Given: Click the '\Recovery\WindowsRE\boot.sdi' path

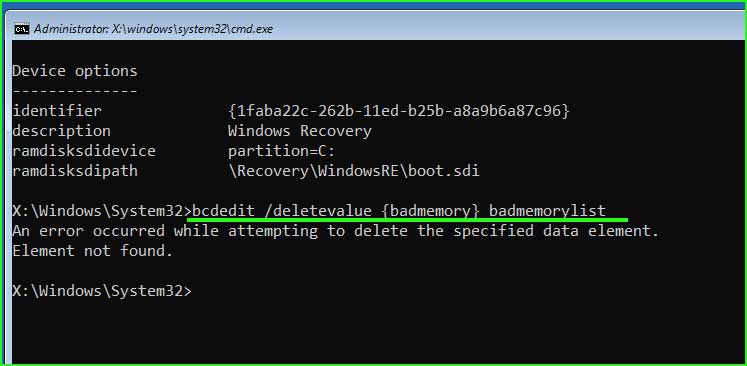Looking at the screenshot, I should [353, 171].
